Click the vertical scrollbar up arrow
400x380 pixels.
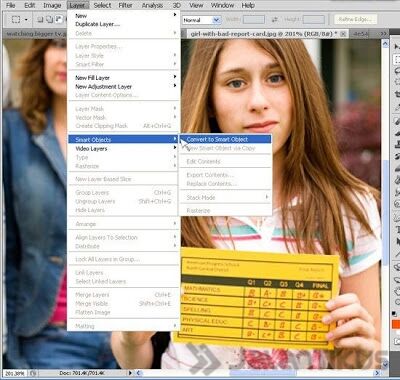(385, 43)
